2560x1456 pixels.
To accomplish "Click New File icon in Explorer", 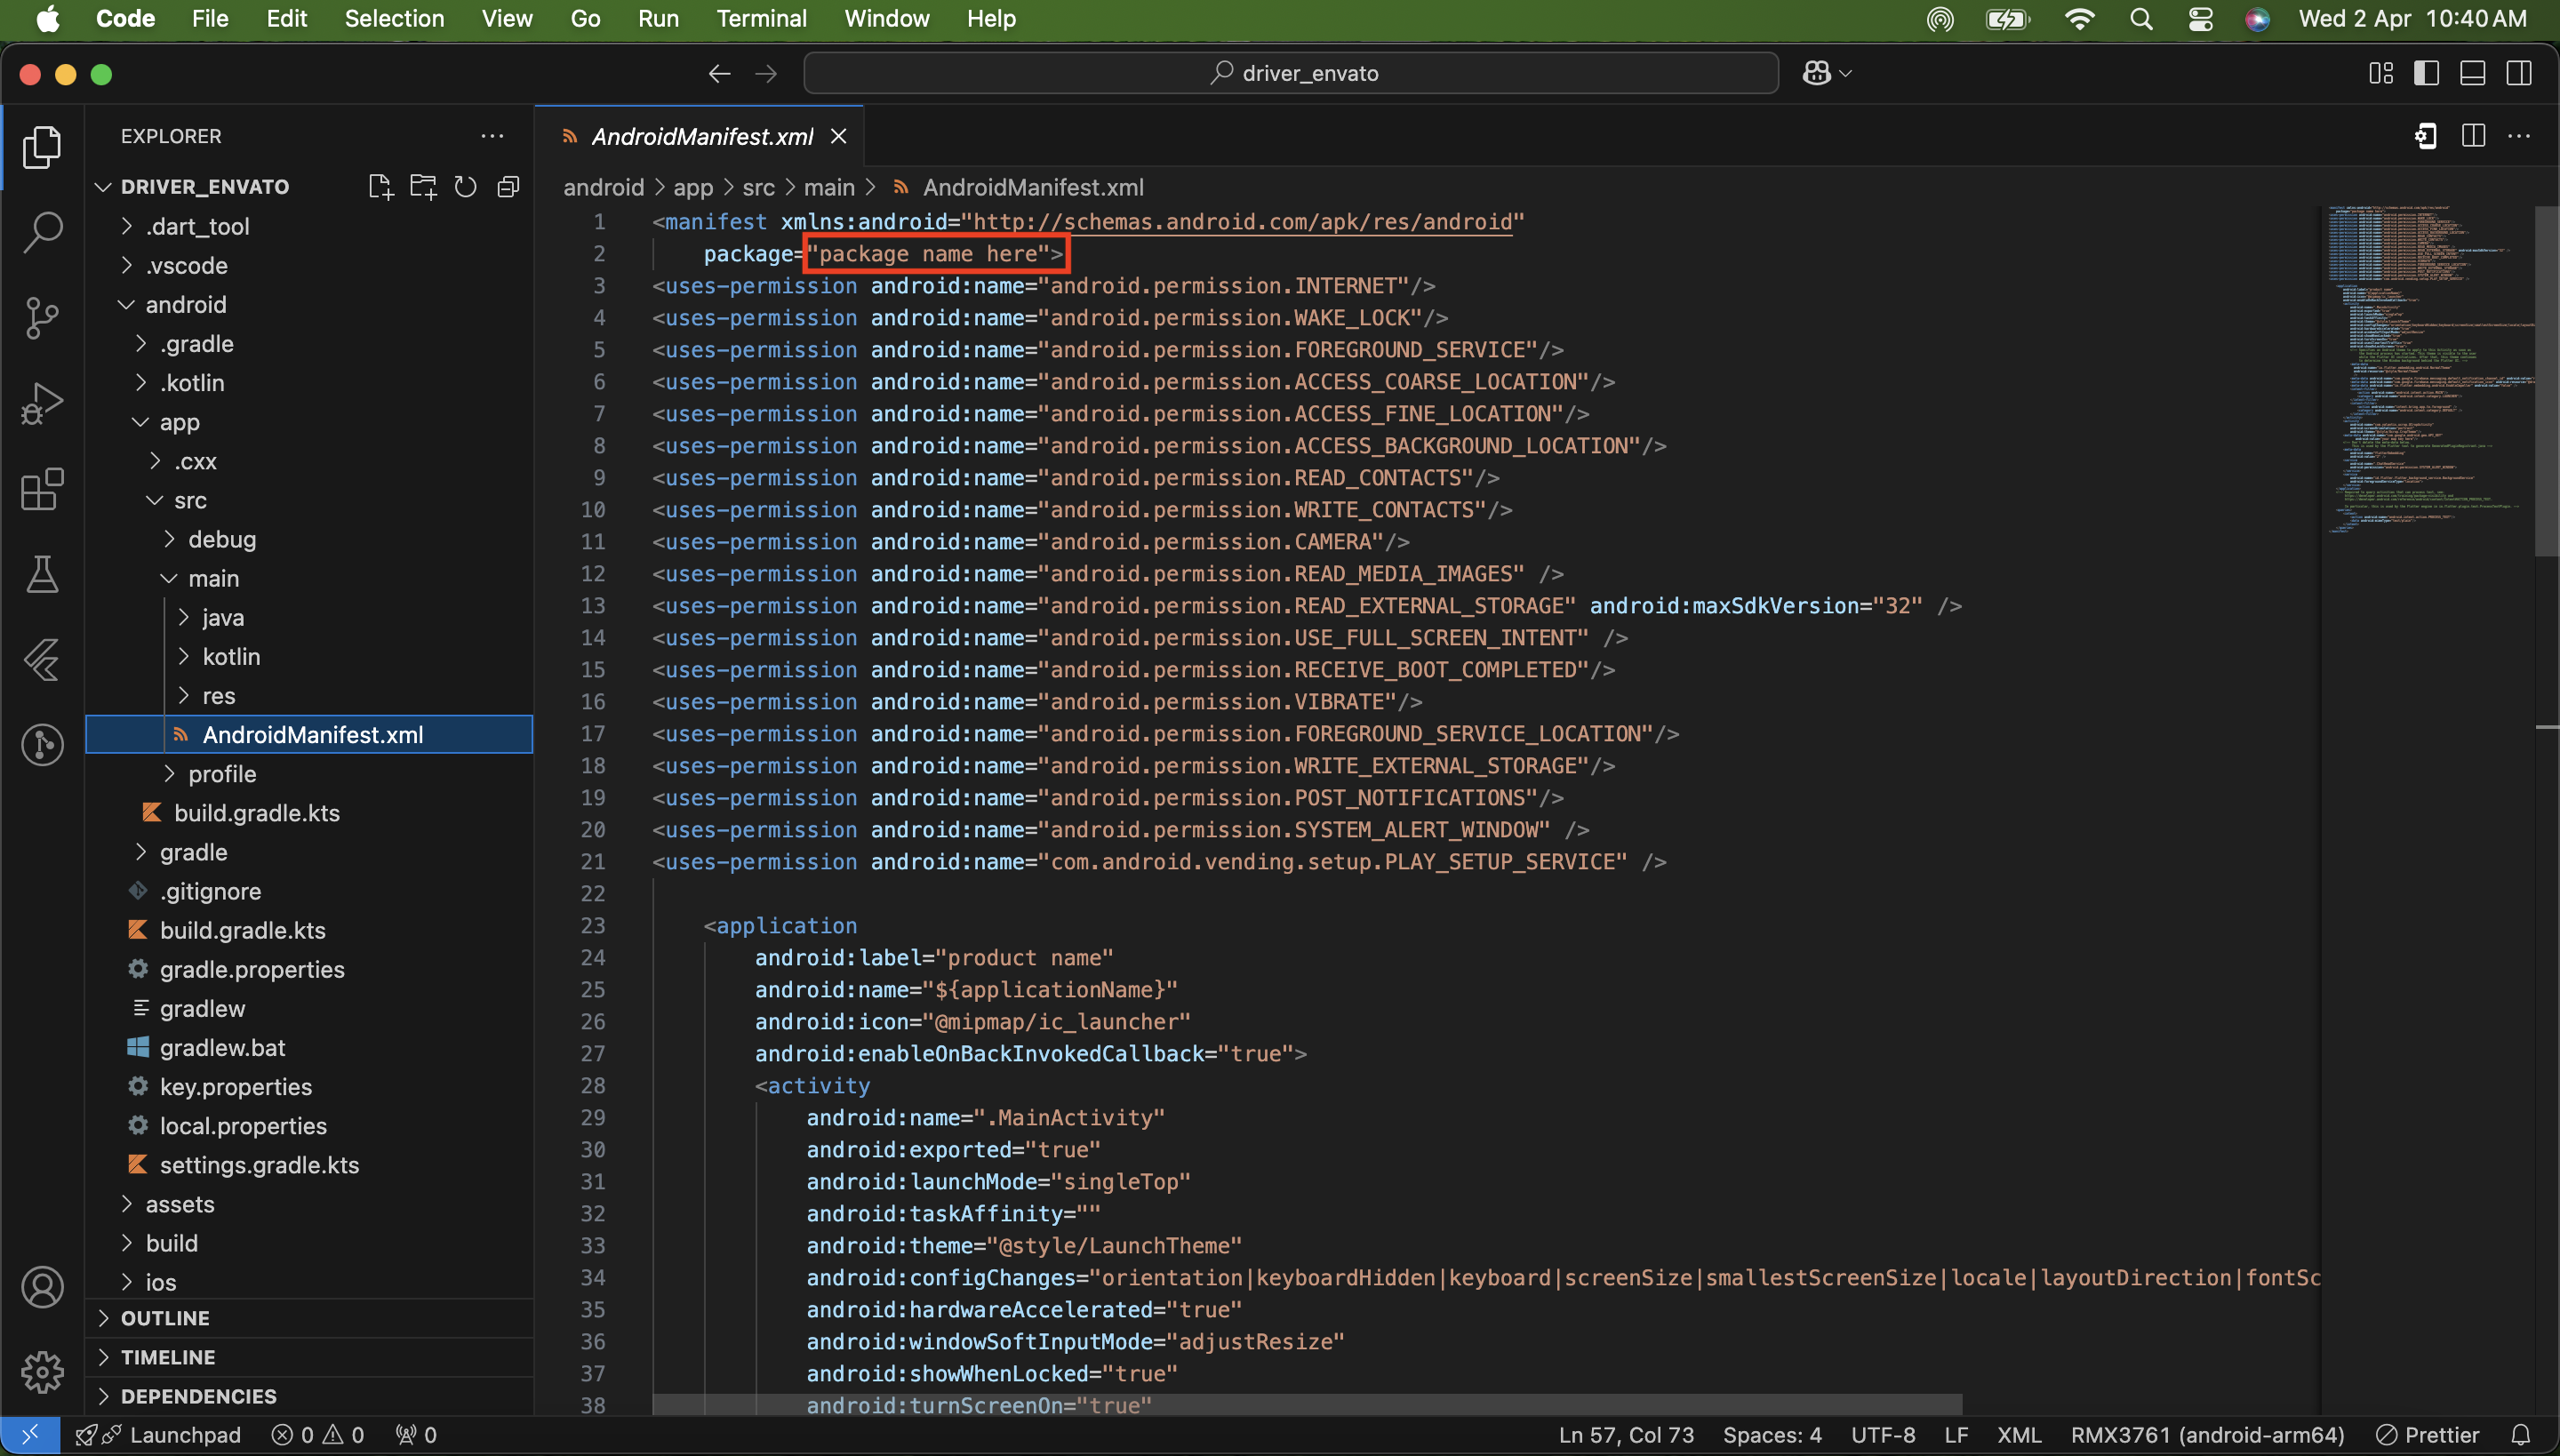I will [x=380, y=187].
